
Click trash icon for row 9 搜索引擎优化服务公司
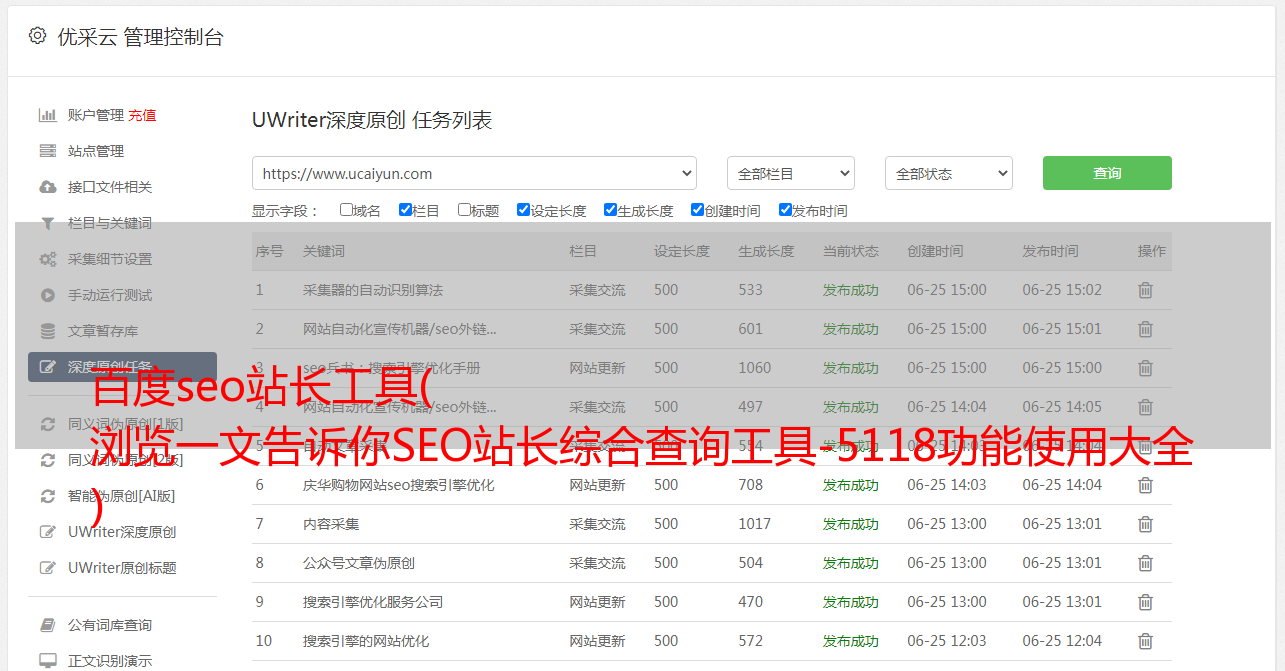tap(1145, 602)
